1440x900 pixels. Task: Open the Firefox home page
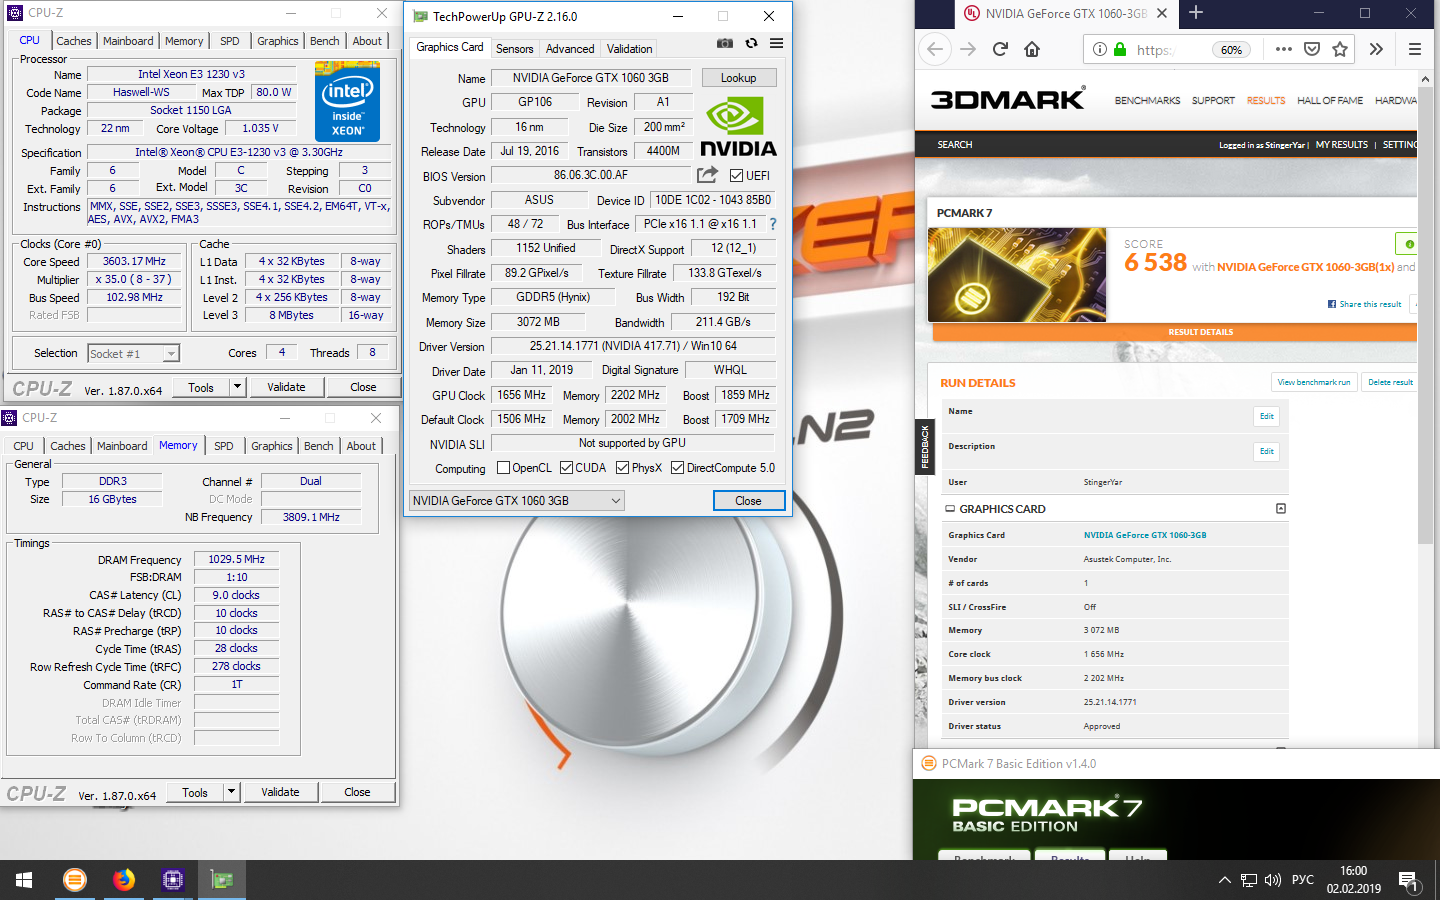click(1032, 49)
